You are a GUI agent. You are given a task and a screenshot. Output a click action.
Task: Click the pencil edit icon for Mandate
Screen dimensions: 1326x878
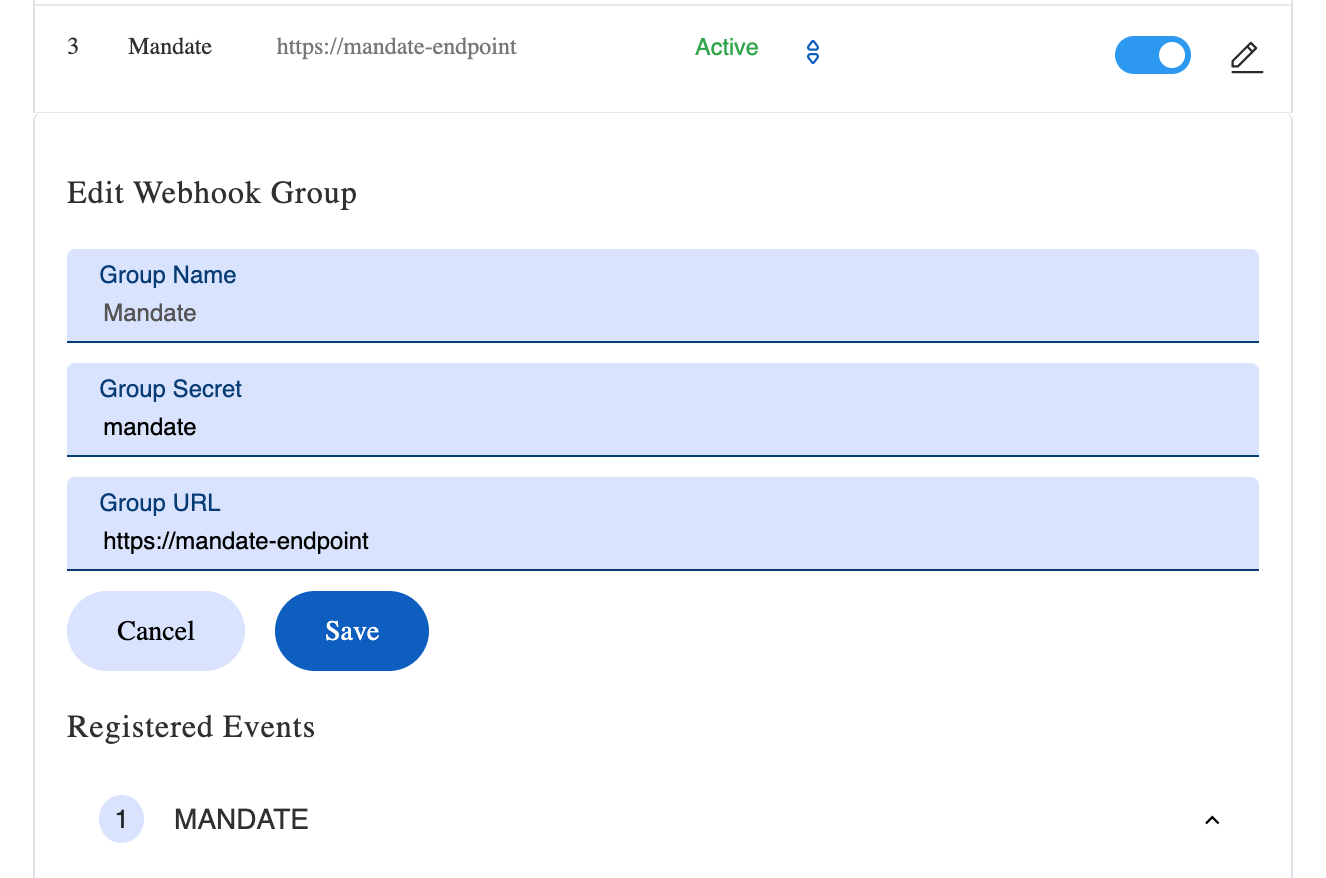coord(1246,58)
